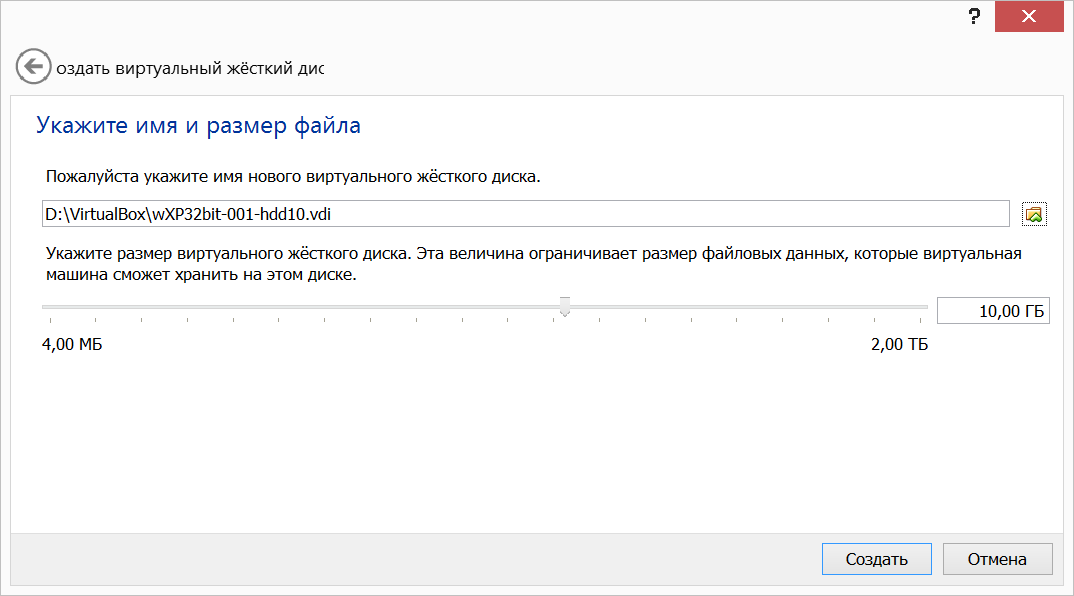The image size is (1074, 596).
Task: Click the window title text near back arrow
Action: (190, 68)
